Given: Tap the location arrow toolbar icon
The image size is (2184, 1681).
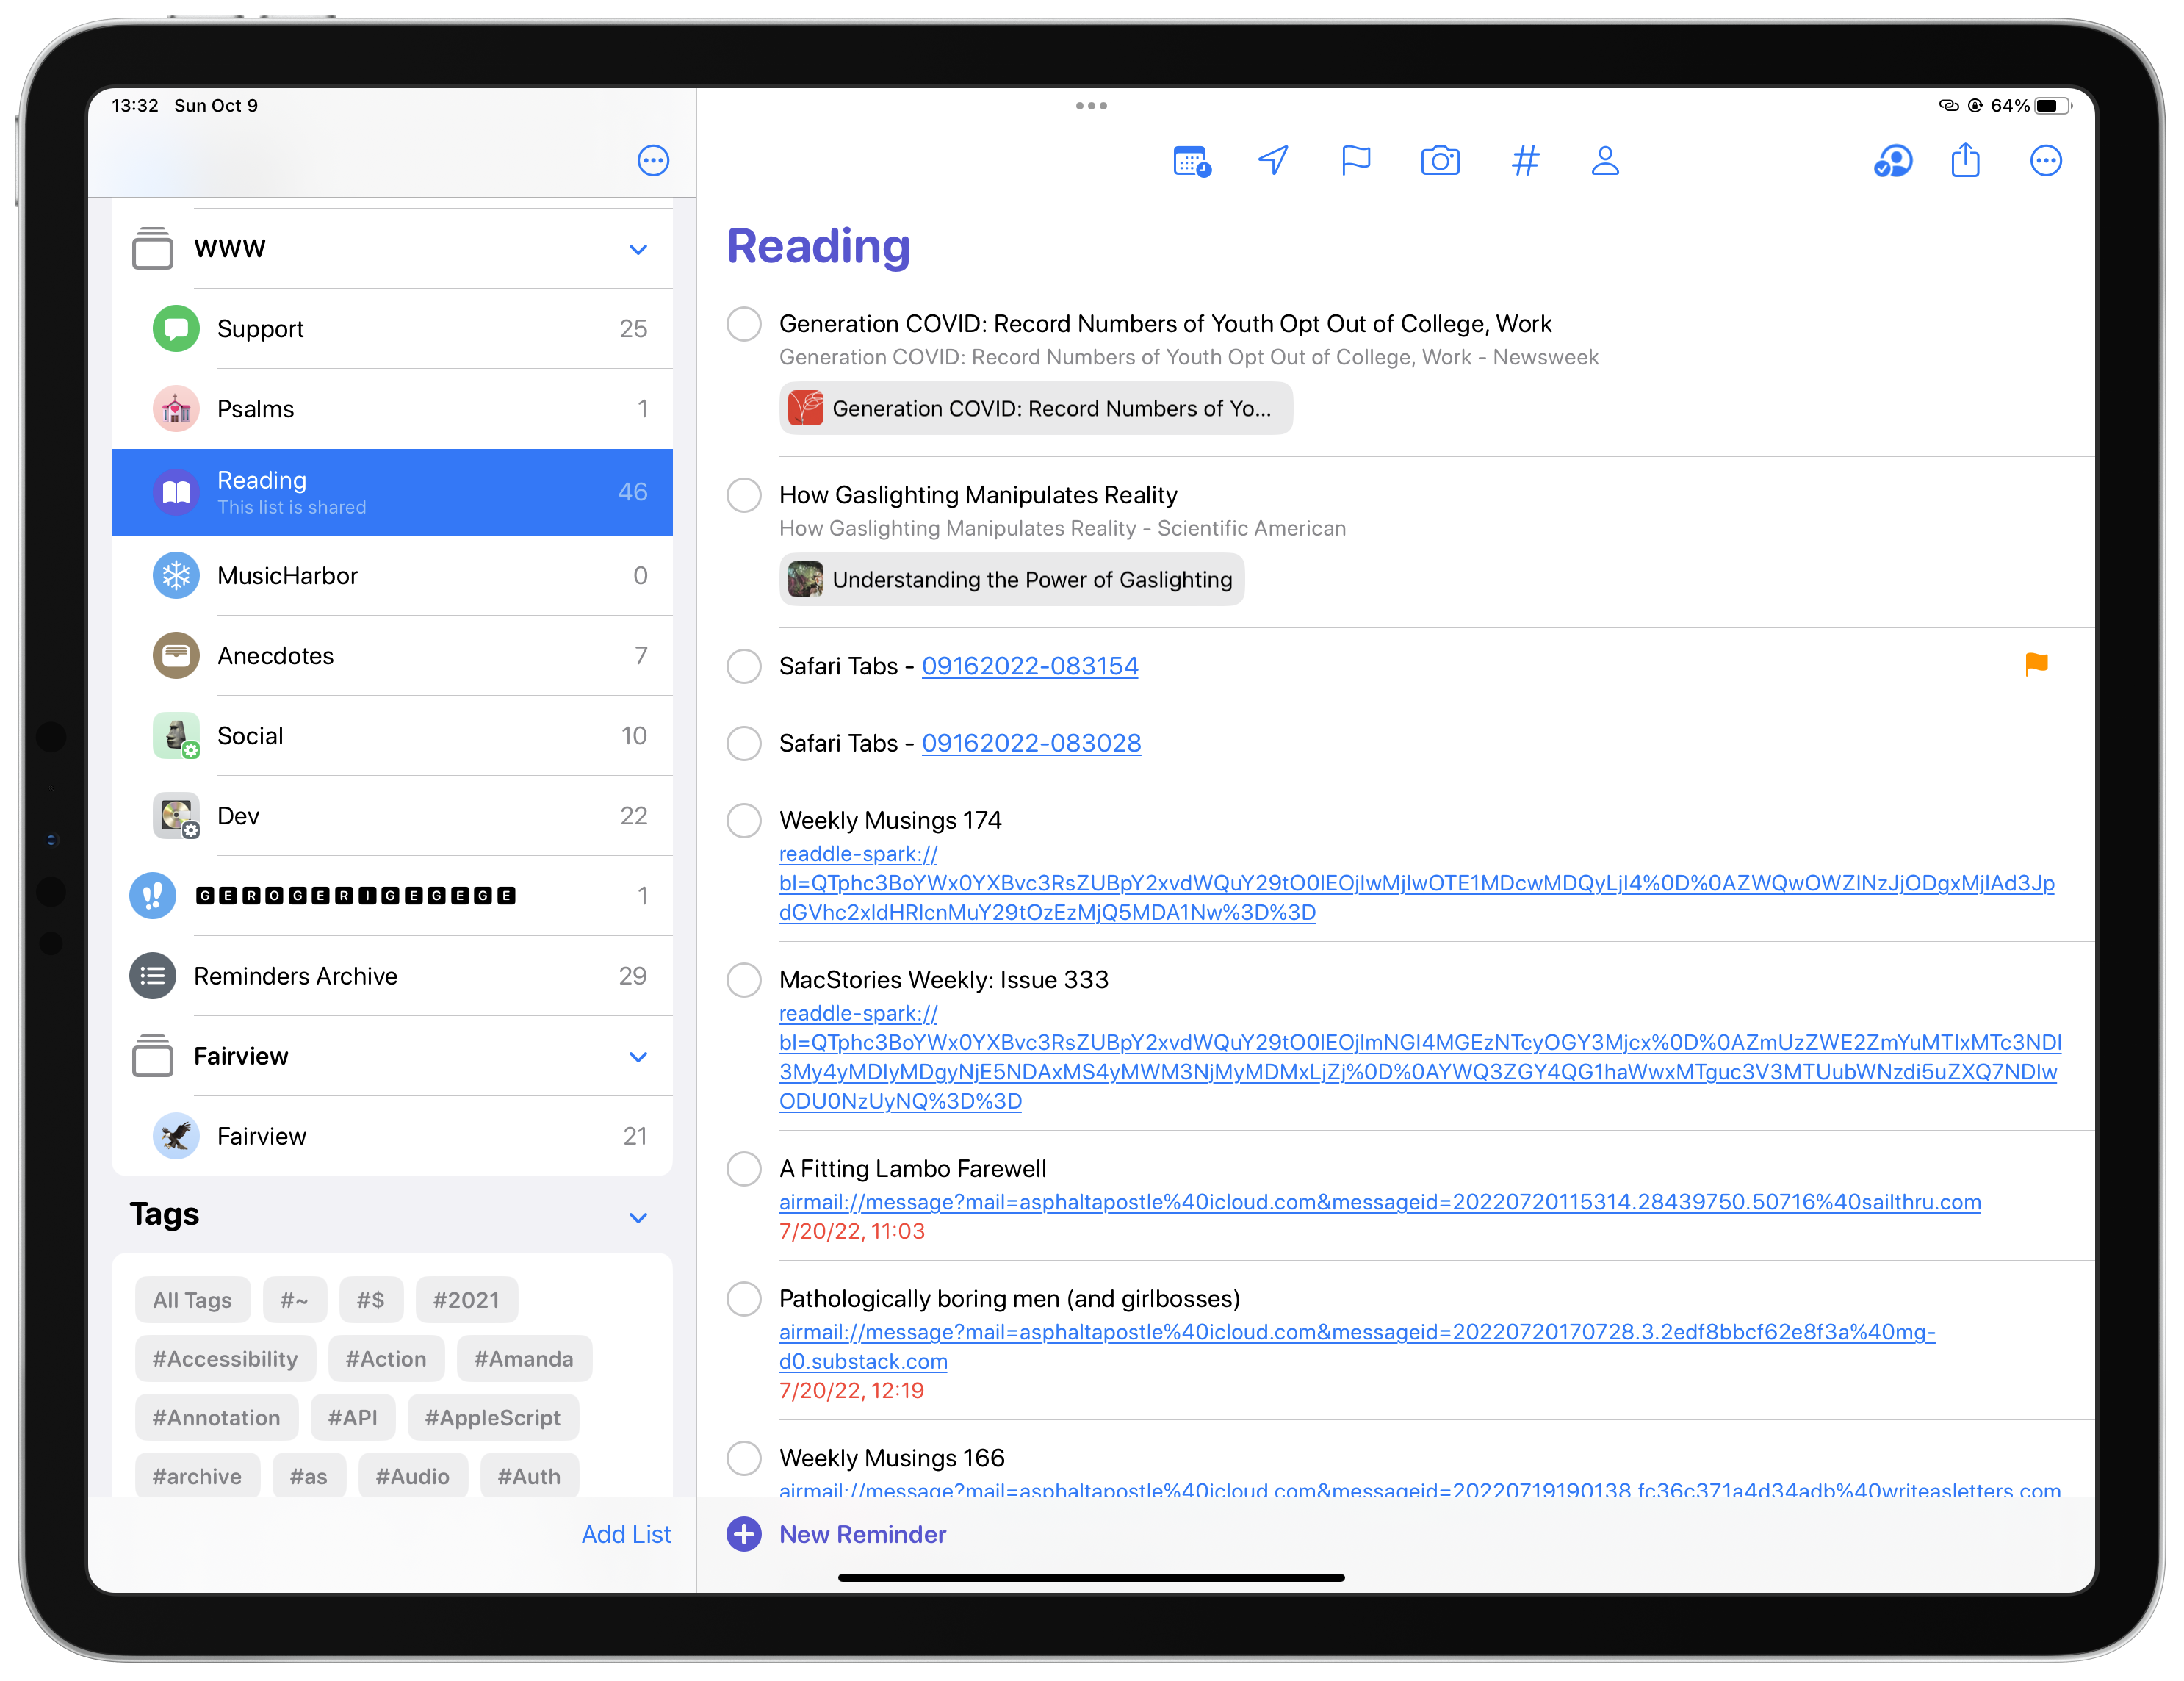Looking at the screenshot, I should pos(1273,161).
